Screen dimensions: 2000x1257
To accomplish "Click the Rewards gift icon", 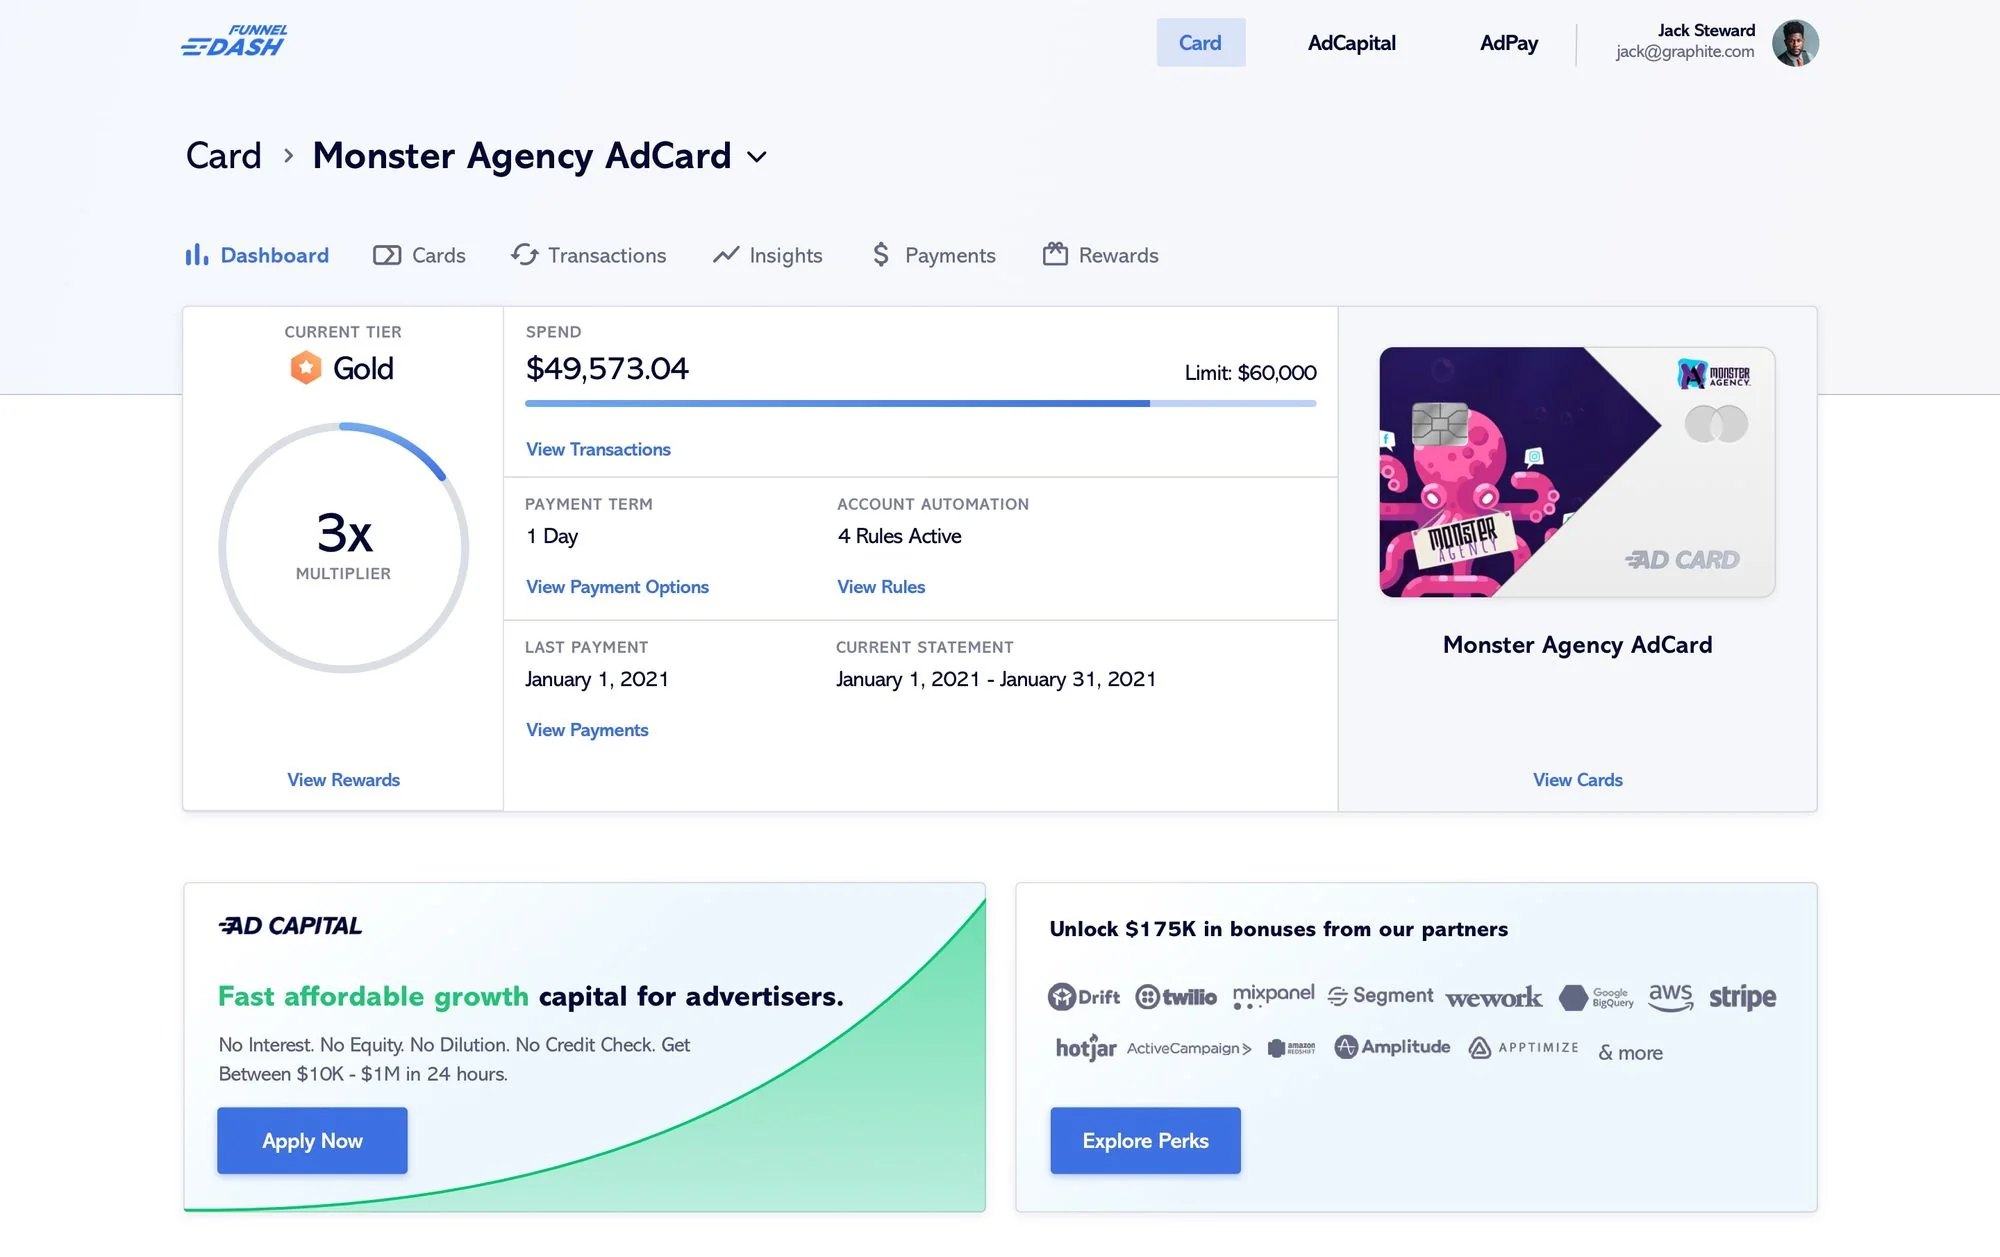I will pos(1055,254).
